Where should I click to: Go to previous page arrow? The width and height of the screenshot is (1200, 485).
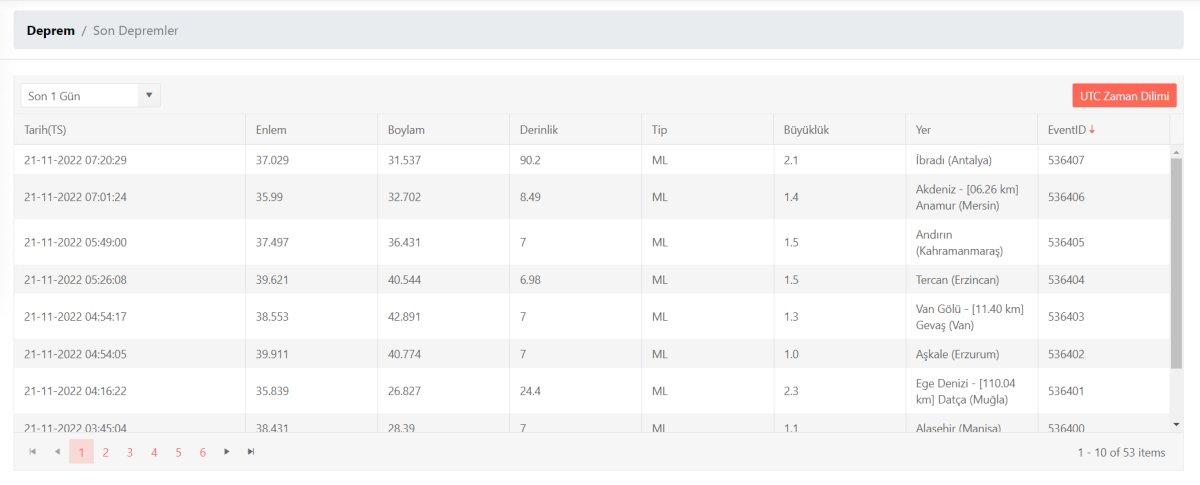click(x=57, y=452)
